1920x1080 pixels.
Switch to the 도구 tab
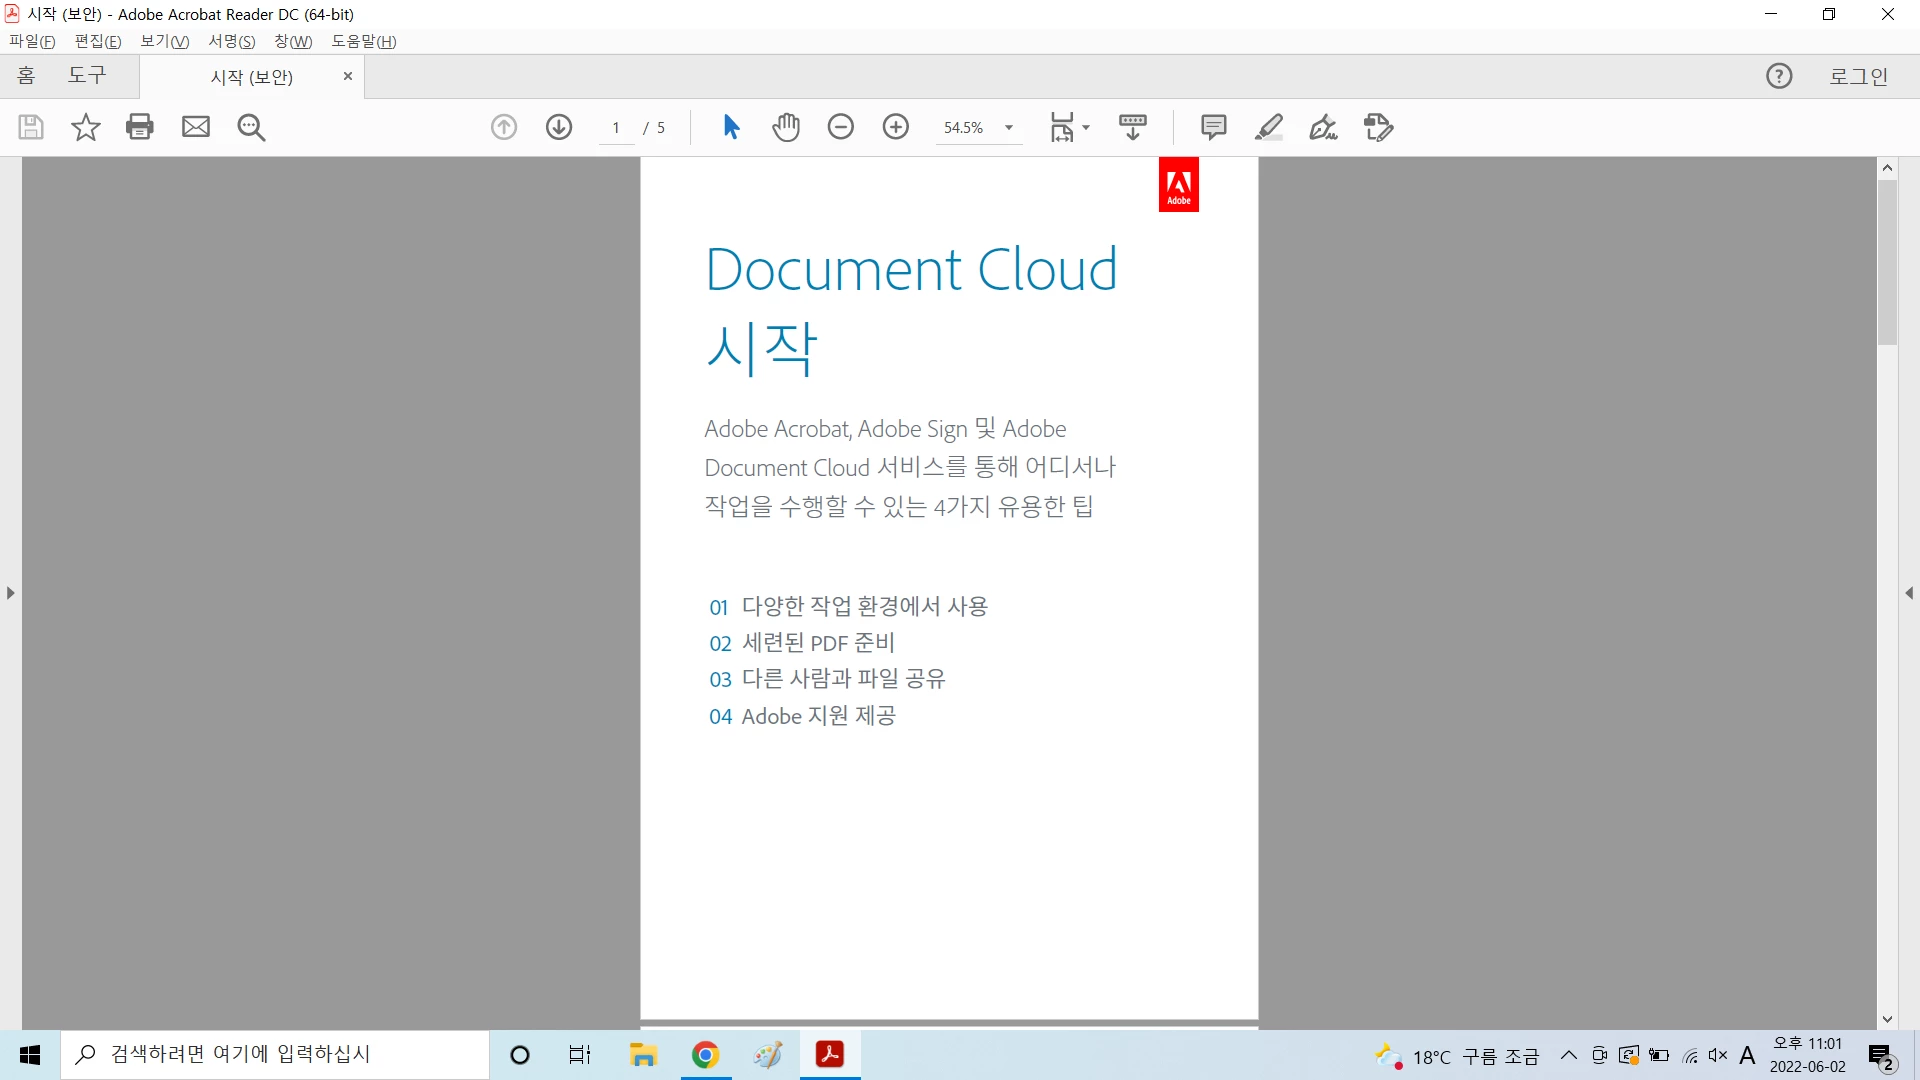click(87, 76)
